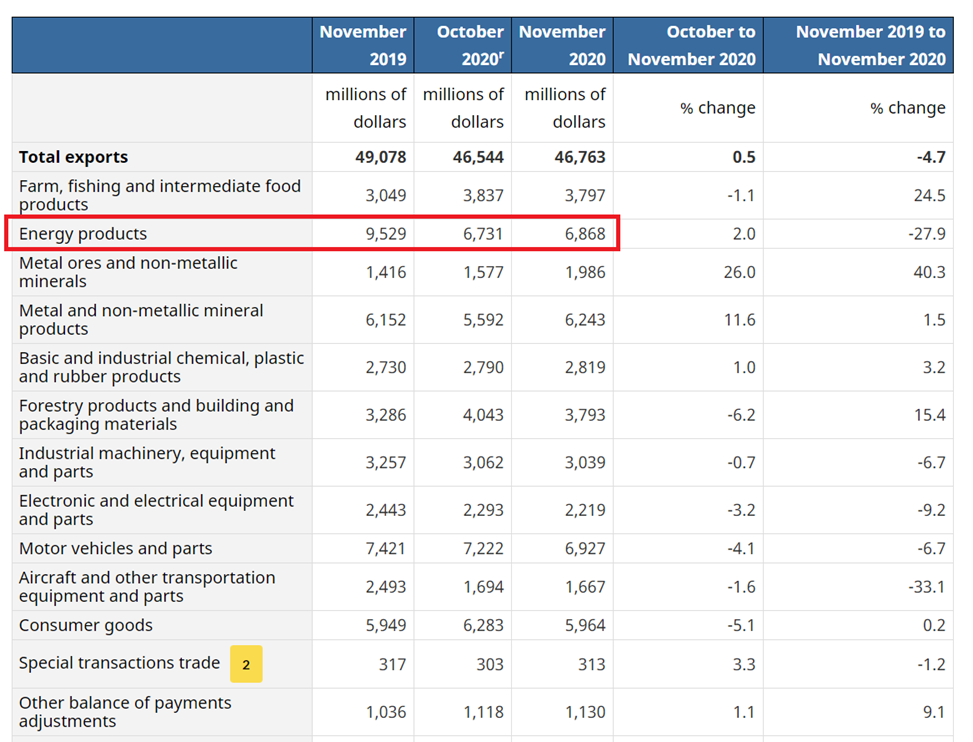
Task: Click the November 2020 column header
Action: point(562,45)
